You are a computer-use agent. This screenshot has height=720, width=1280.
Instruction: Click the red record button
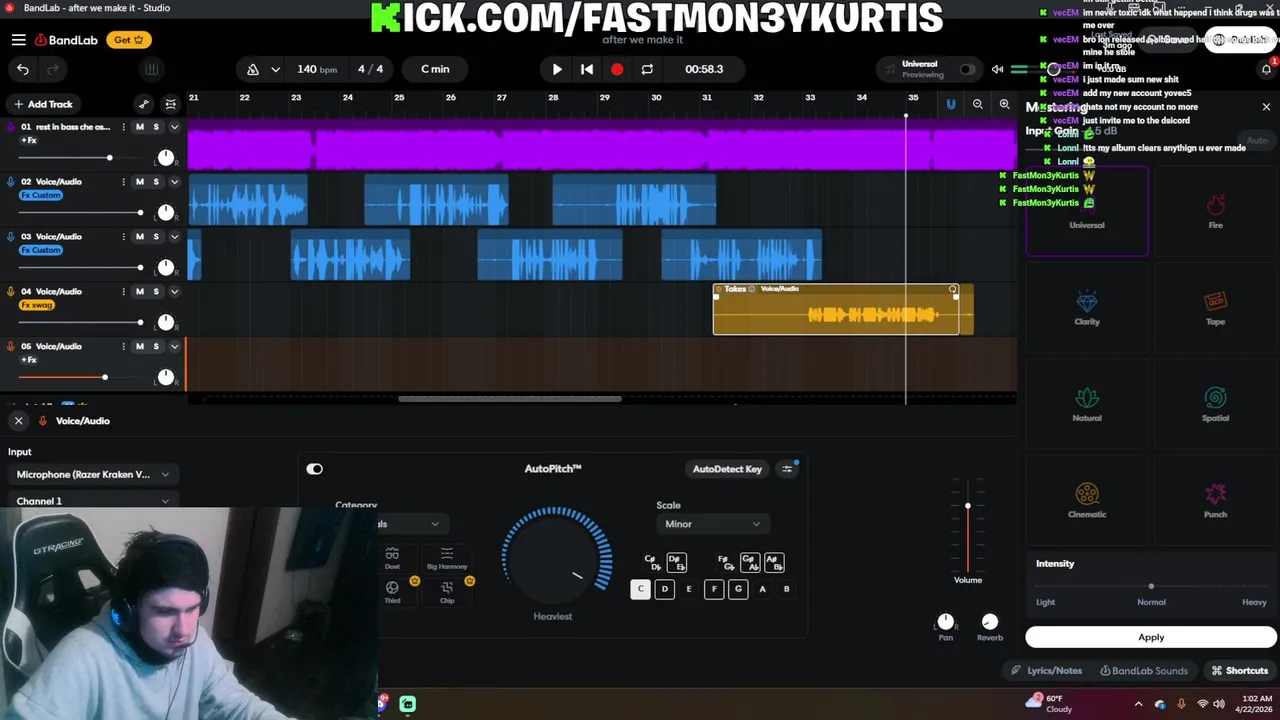[617, 69]
